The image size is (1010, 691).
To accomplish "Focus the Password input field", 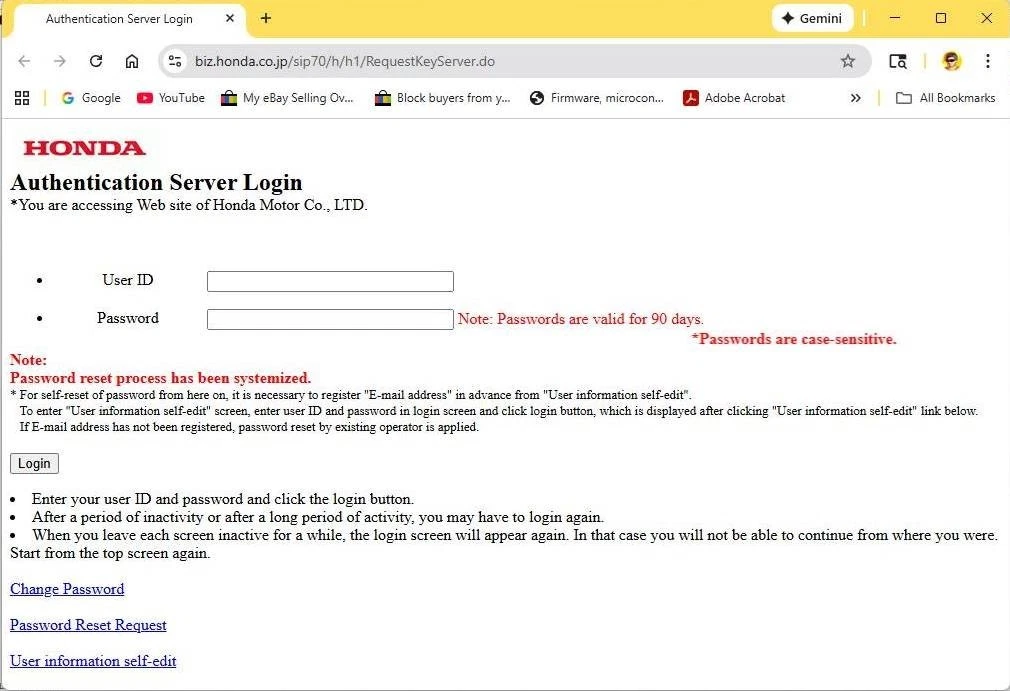I will coord(330,319).
